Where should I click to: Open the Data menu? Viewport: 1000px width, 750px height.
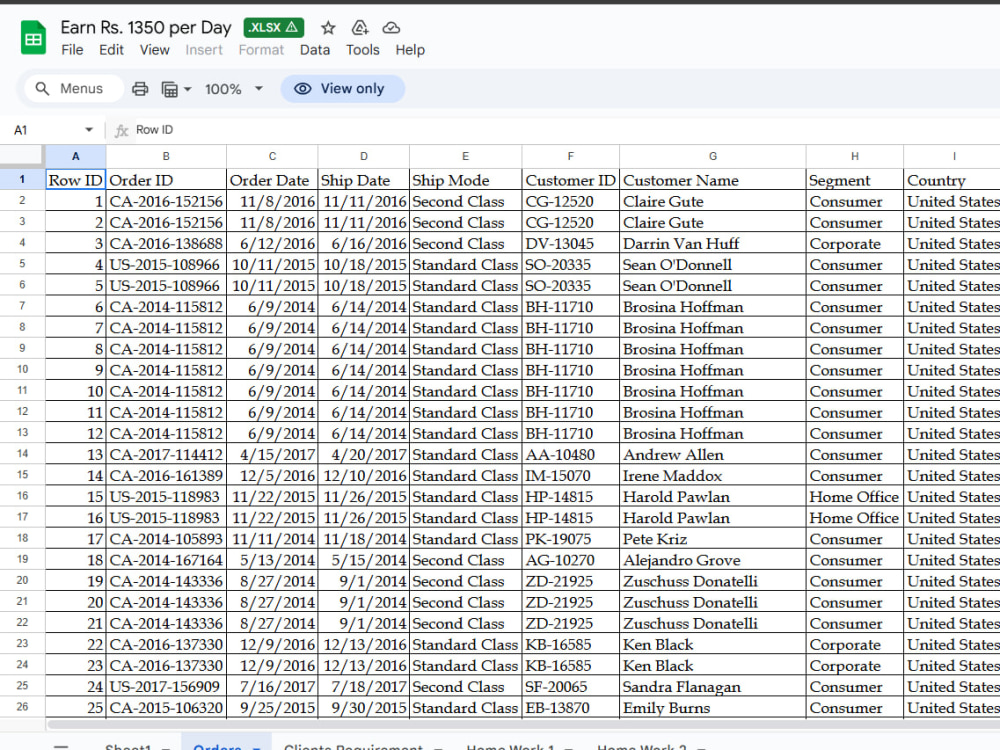point(315,50)
